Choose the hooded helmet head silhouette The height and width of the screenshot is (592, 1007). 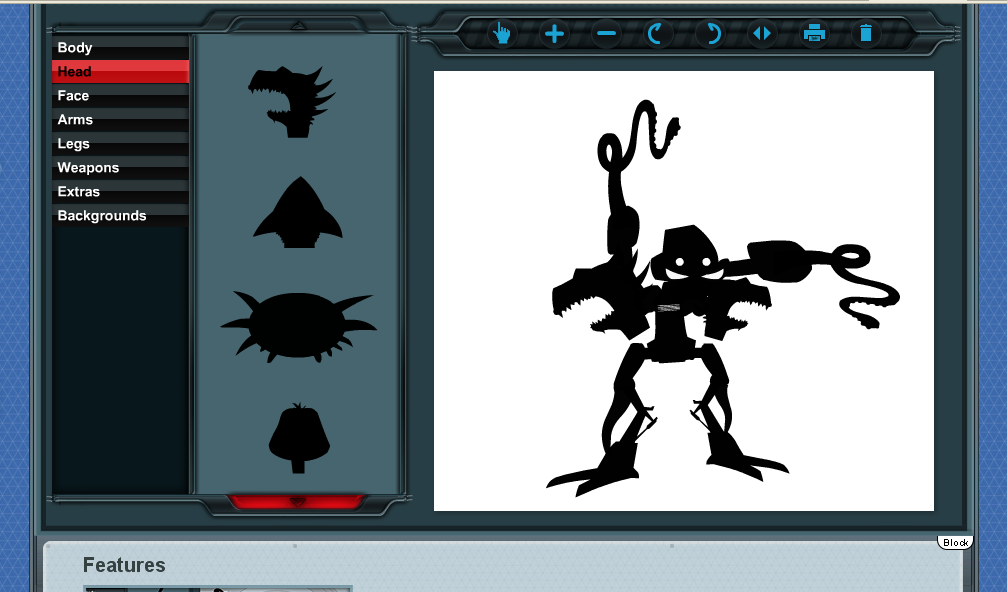tap(299, 439)
